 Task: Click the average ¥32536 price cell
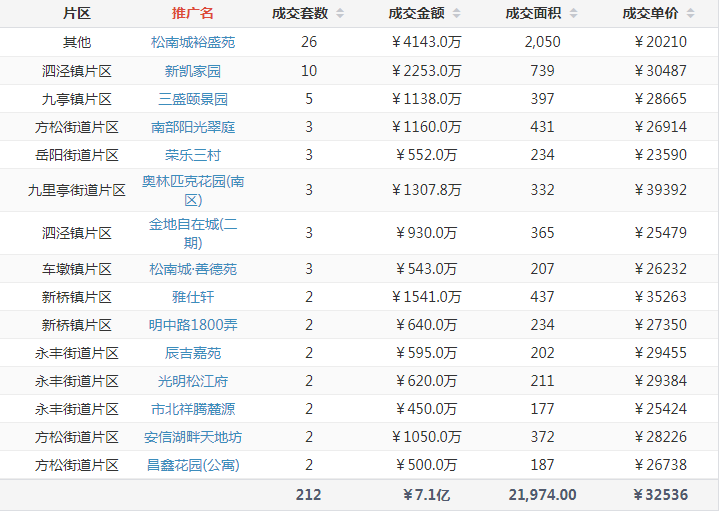tap(660, 495)
